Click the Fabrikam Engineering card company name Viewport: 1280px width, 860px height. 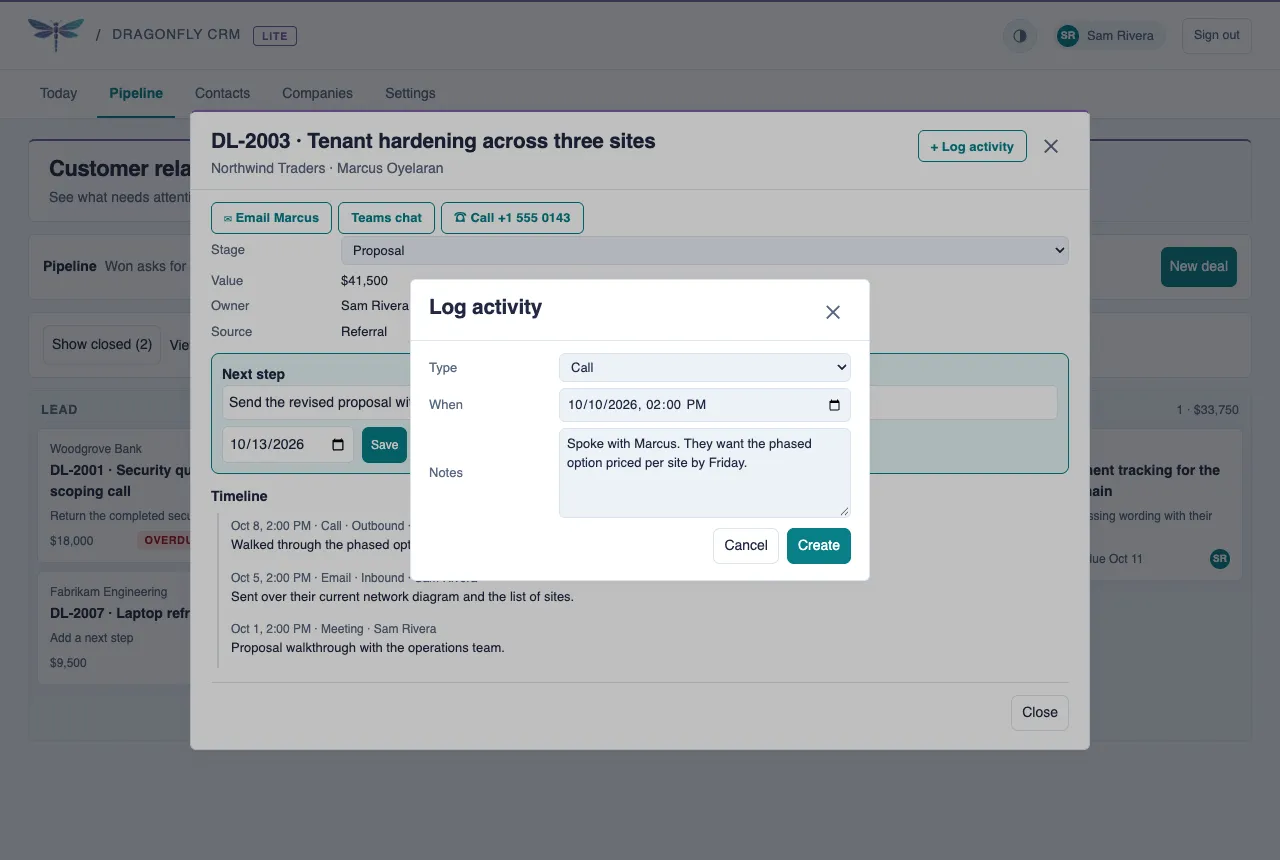[x=109, y=592]
